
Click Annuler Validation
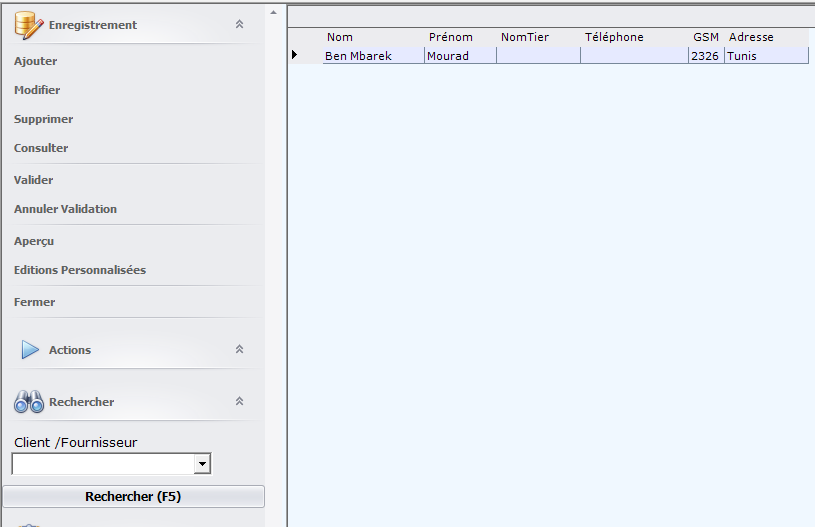[x=65, y=209]
